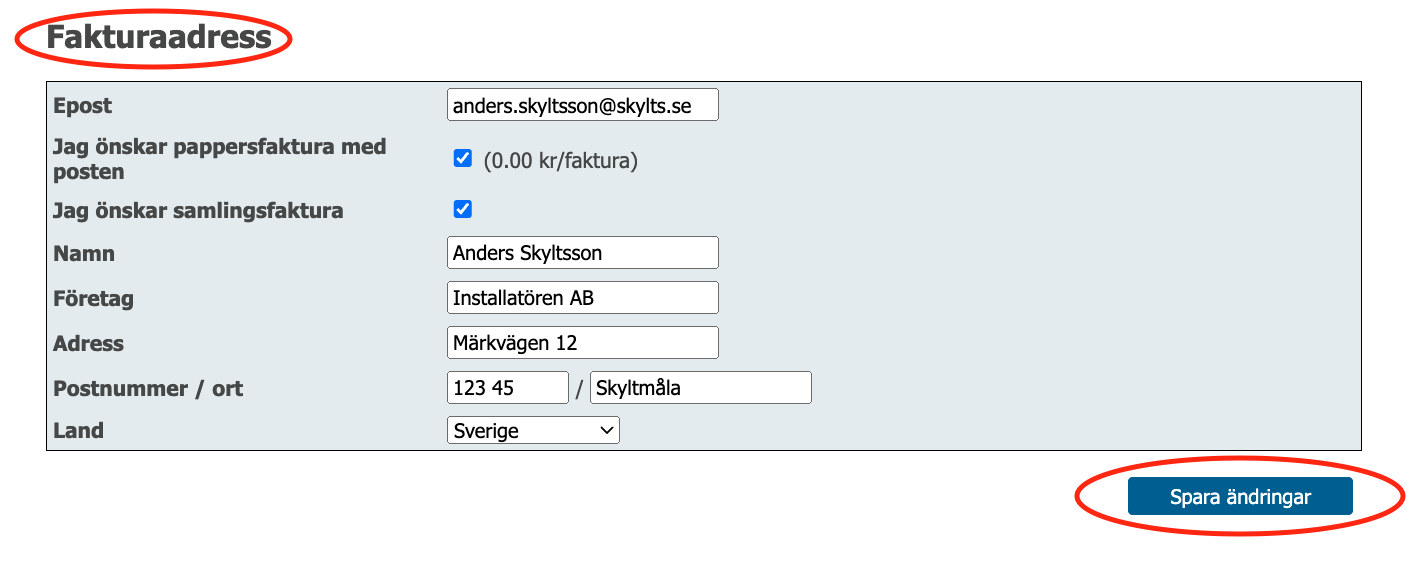Screen dimensions: 1421x562
Task: Open the Land dropdown showing Sverige
Action: 533,431
